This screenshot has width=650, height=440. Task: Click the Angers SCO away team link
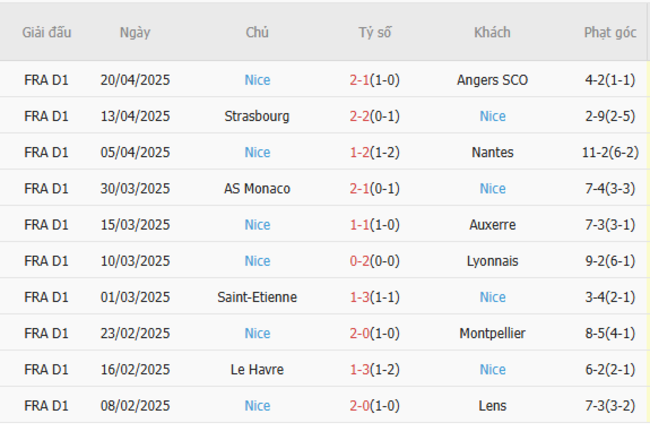pos(492,80)
